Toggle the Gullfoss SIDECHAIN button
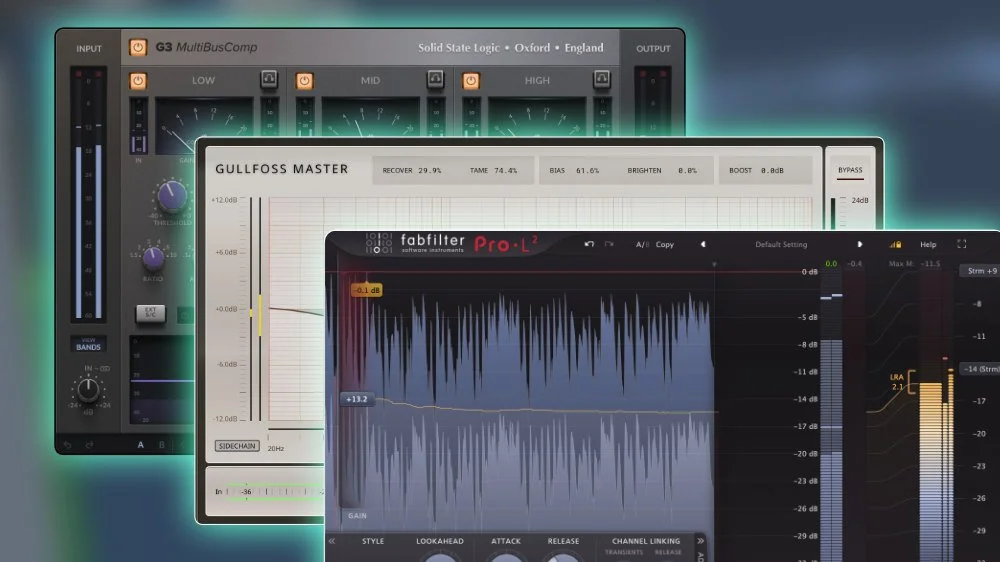 237,446
